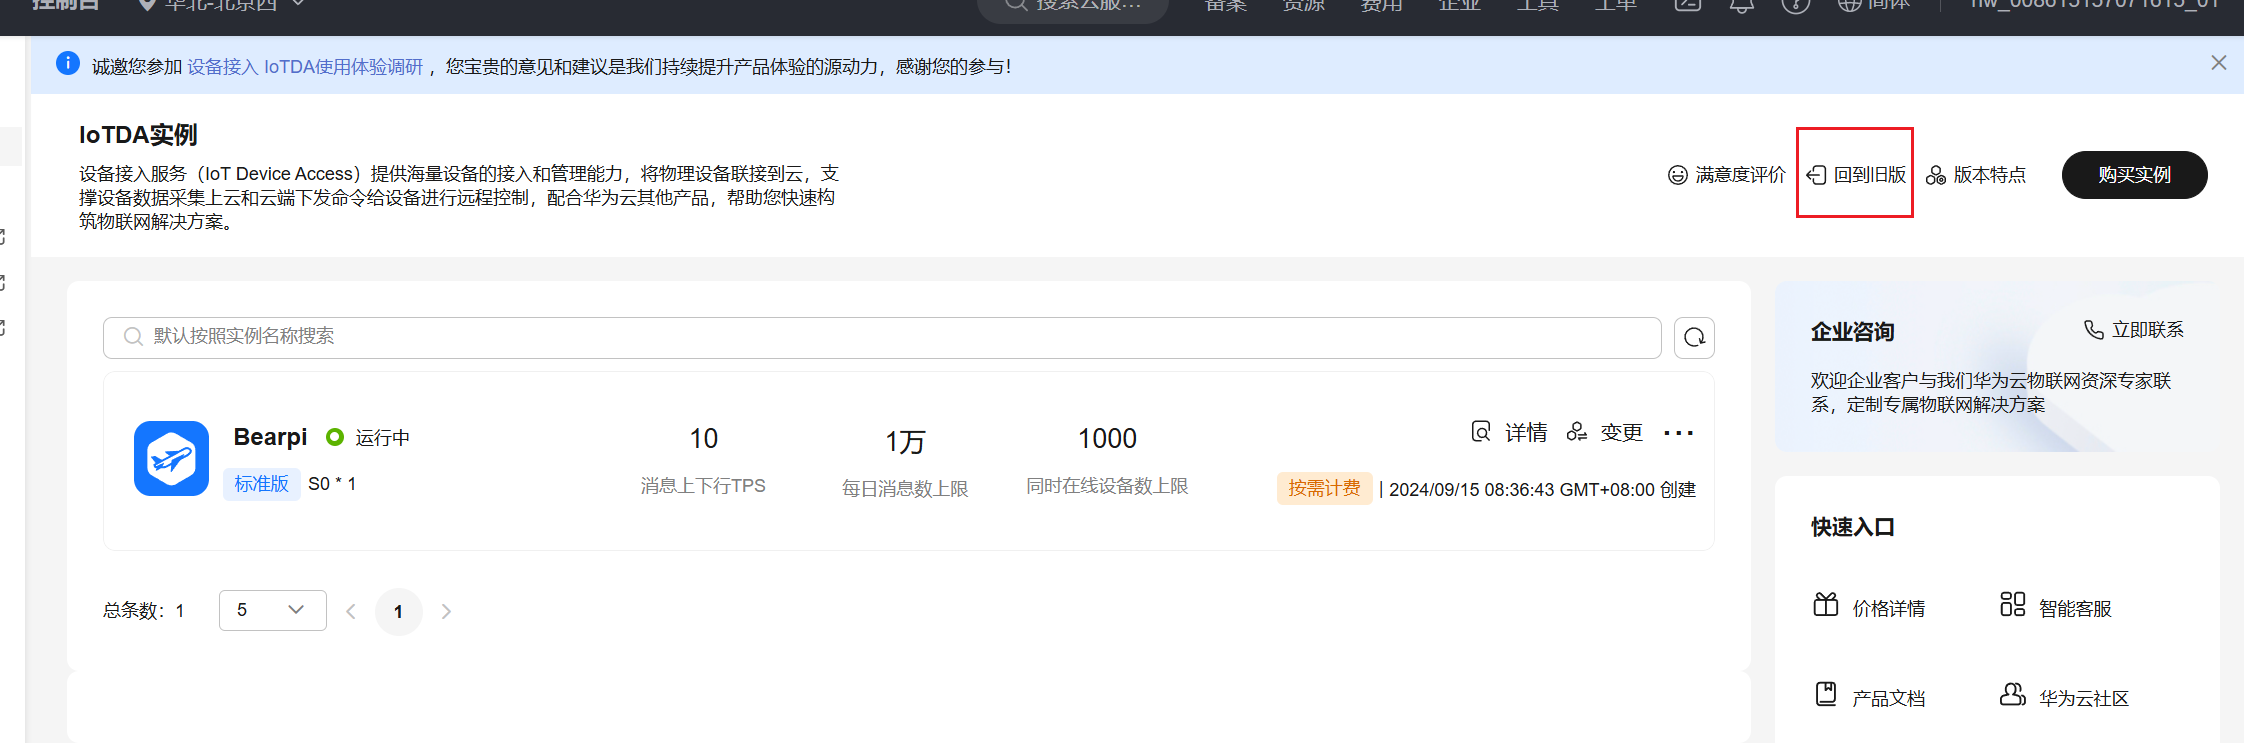Click the 1000 online devices limit value
The height and width of the screenshot is (743, 2244).
point(1107,439)
